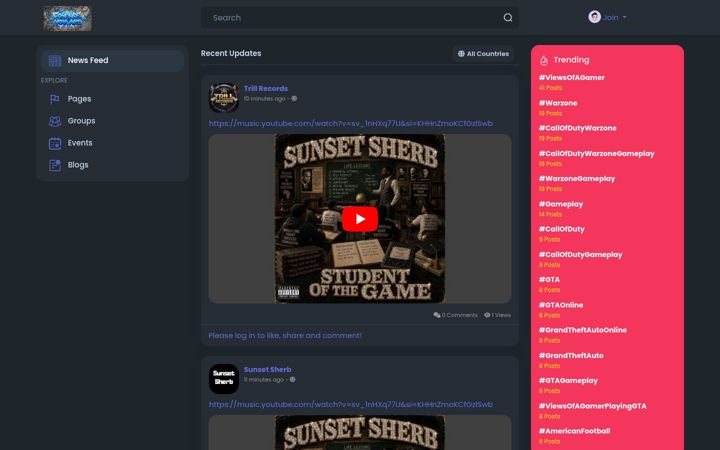Play the Student of the Game video
This screenshot has height=450, width=720.
tap(360, 219)
